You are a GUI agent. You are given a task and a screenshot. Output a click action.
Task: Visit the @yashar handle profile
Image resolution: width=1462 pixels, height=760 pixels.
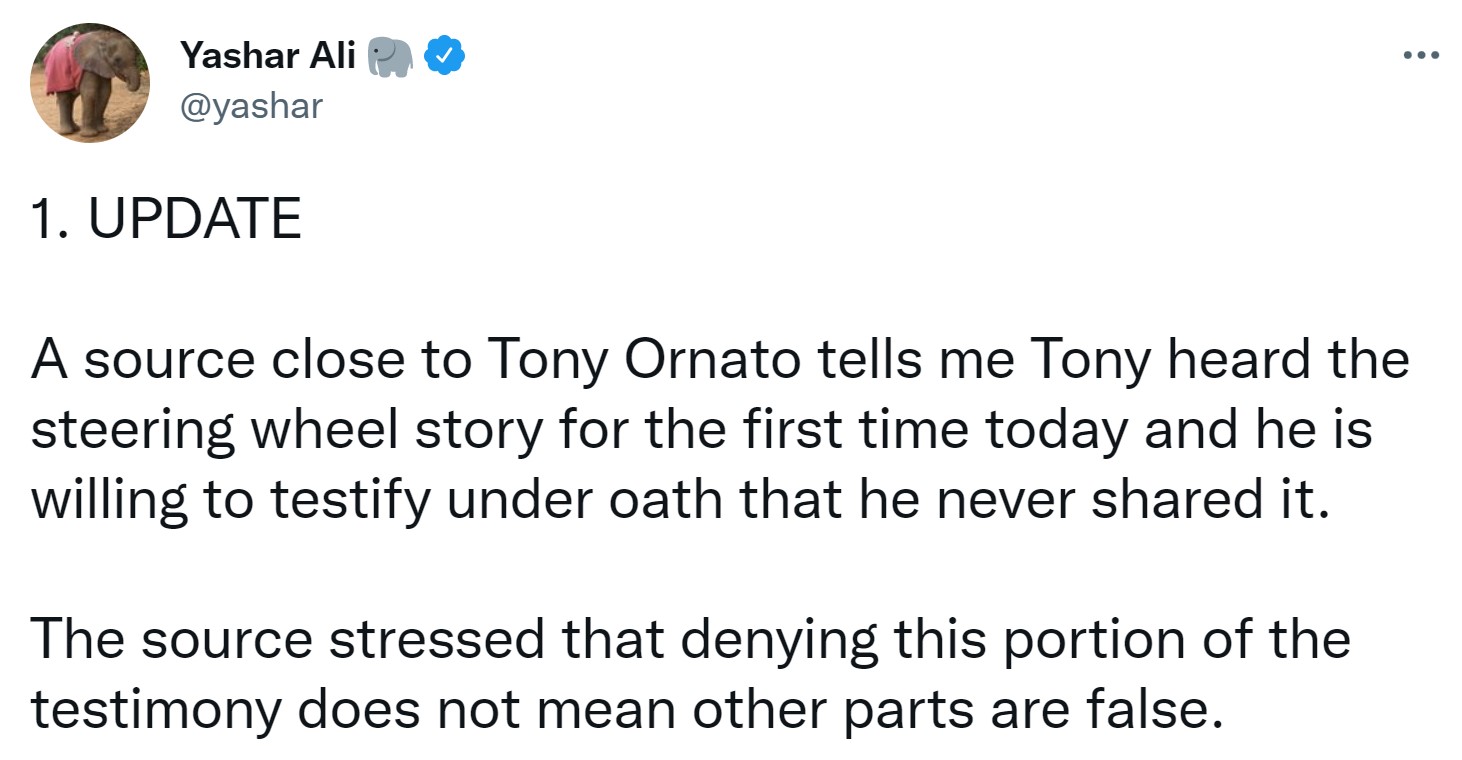coord(251,105)
